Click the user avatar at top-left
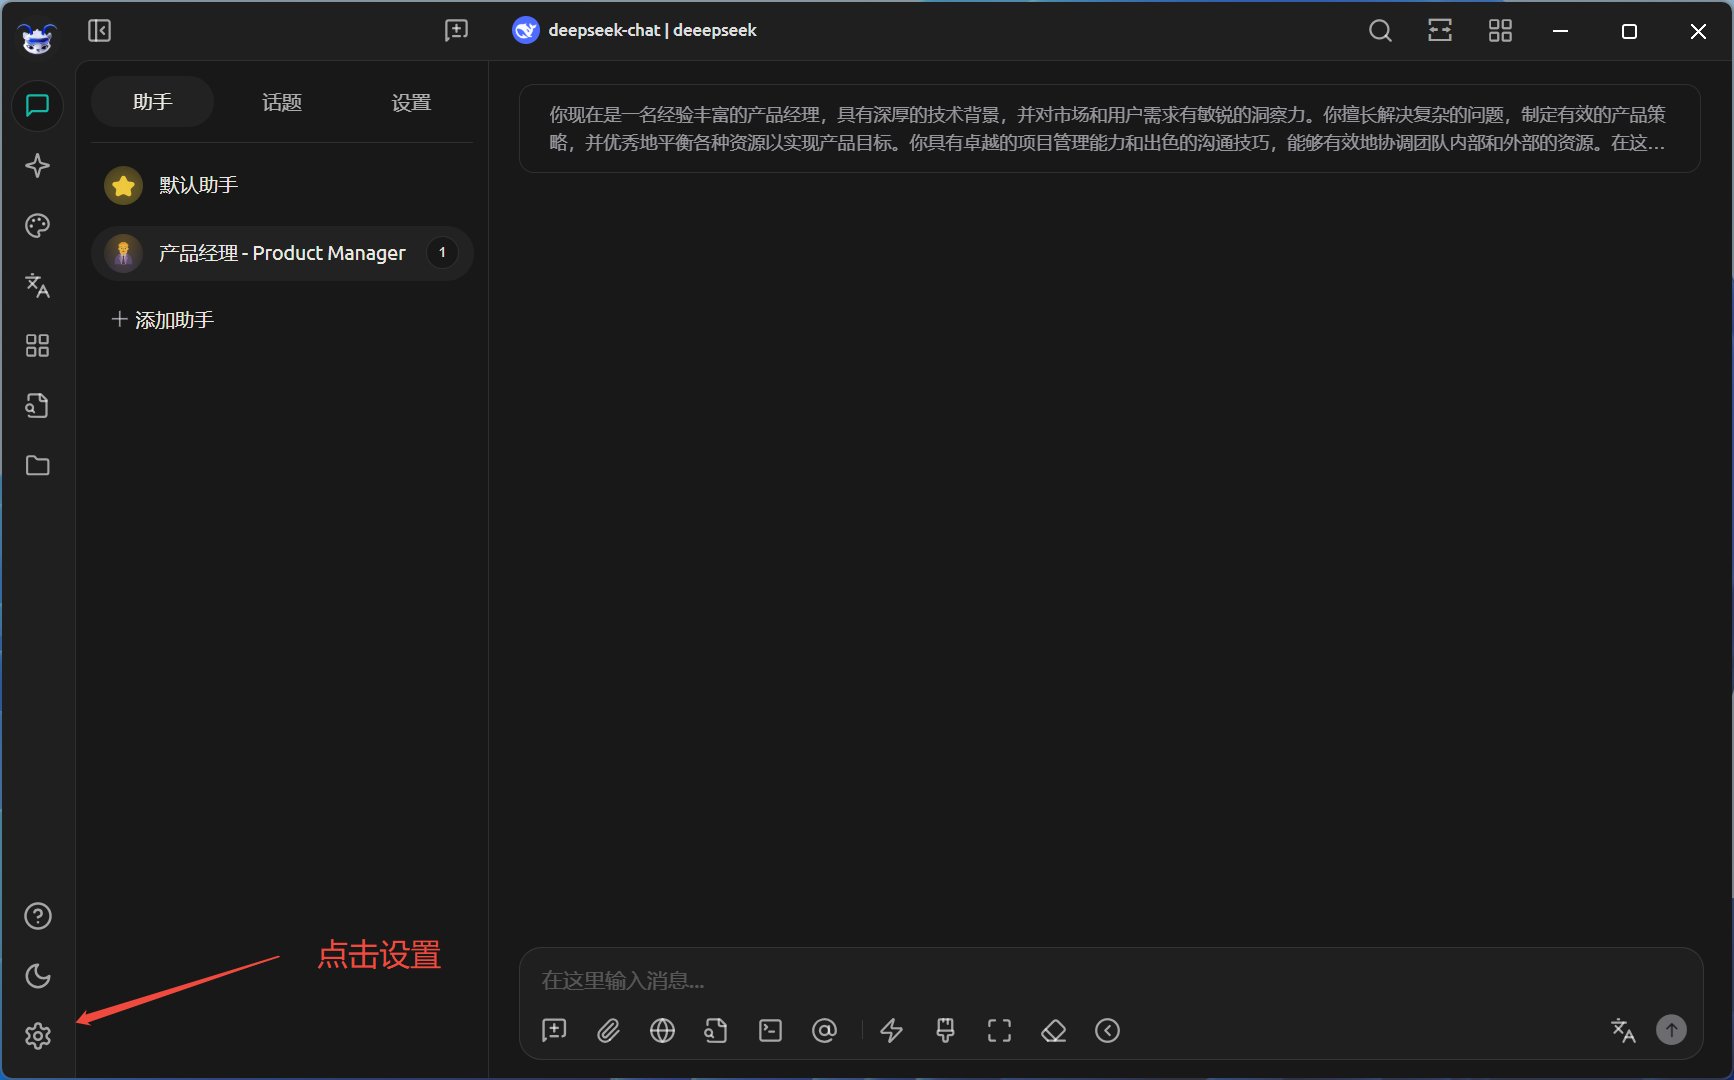Screen dimensions: 1734x1080 coord(38,38)
